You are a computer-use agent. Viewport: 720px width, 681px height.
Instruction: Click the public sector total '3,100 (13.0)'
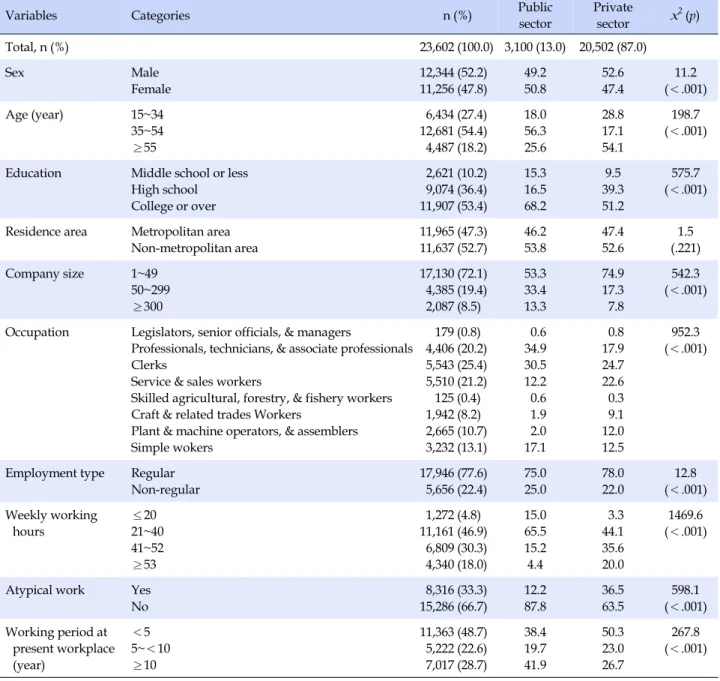[x=535, y=47]
